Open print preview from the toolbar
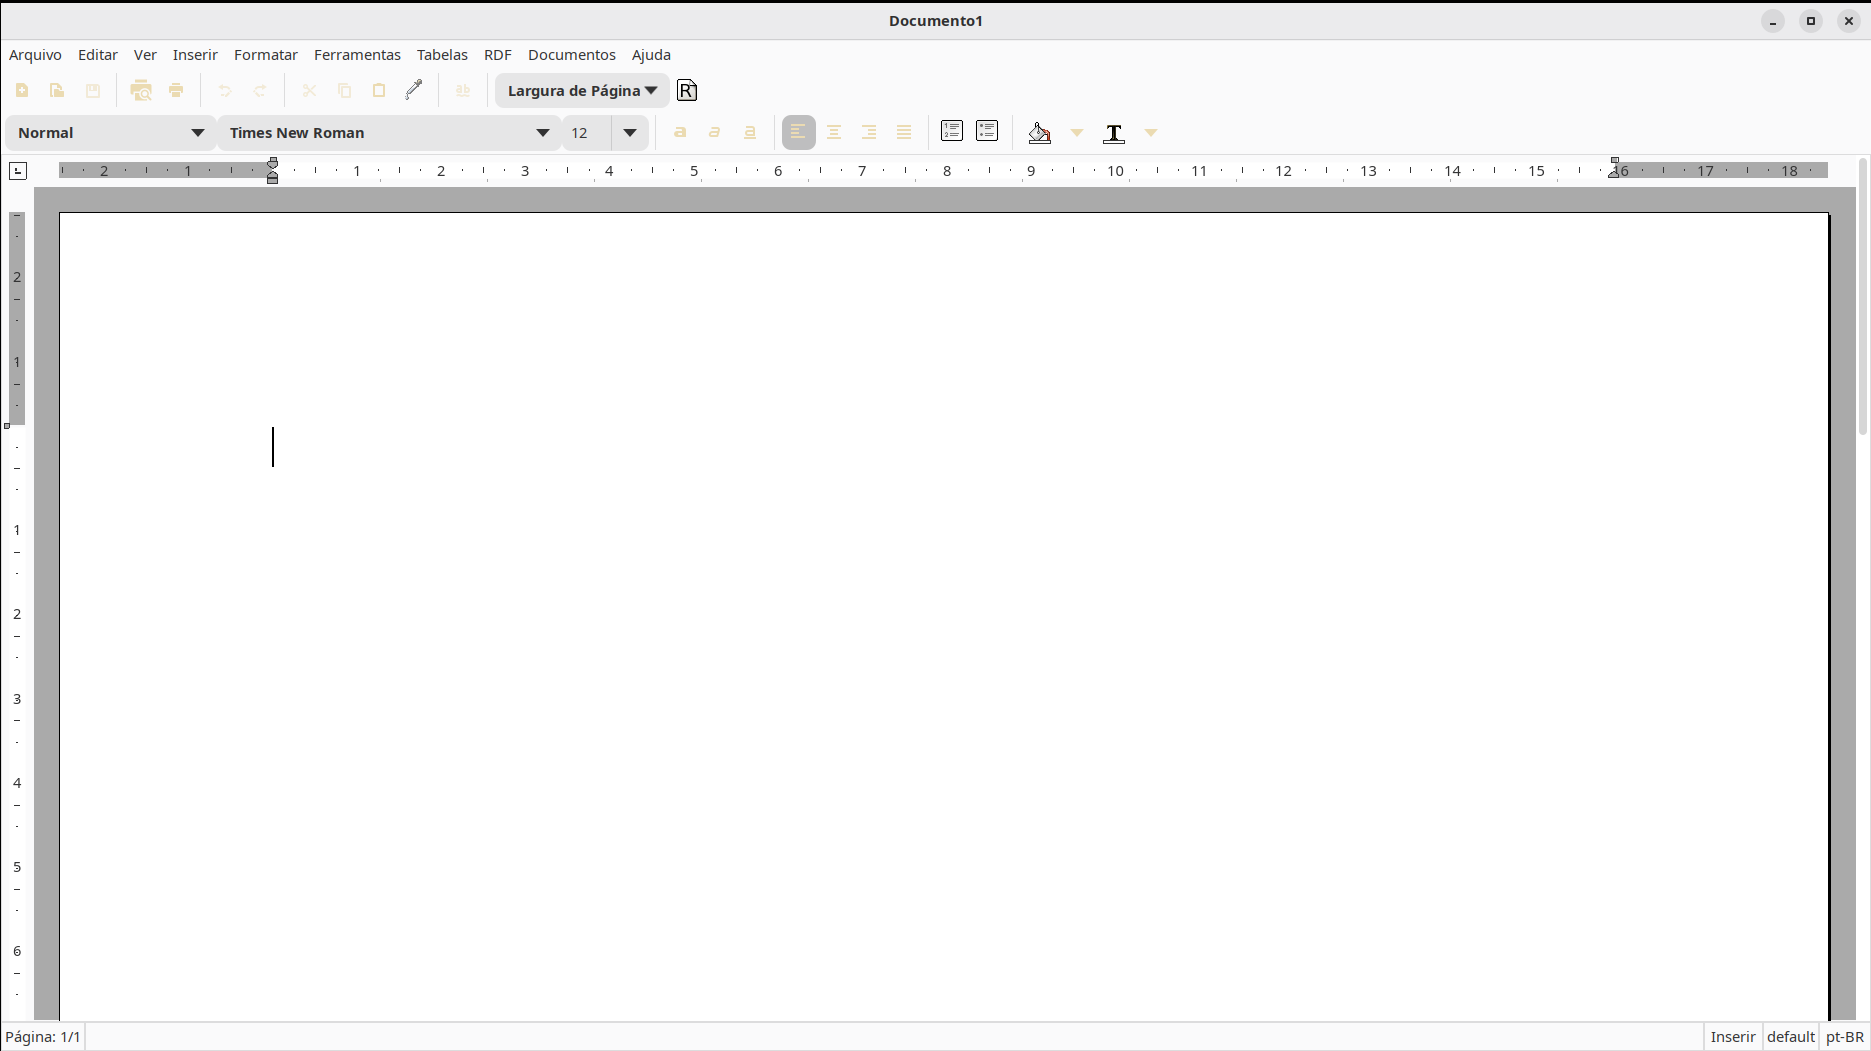The width and height of the screenshot is (1871, 1051). (x=141, y=90)
